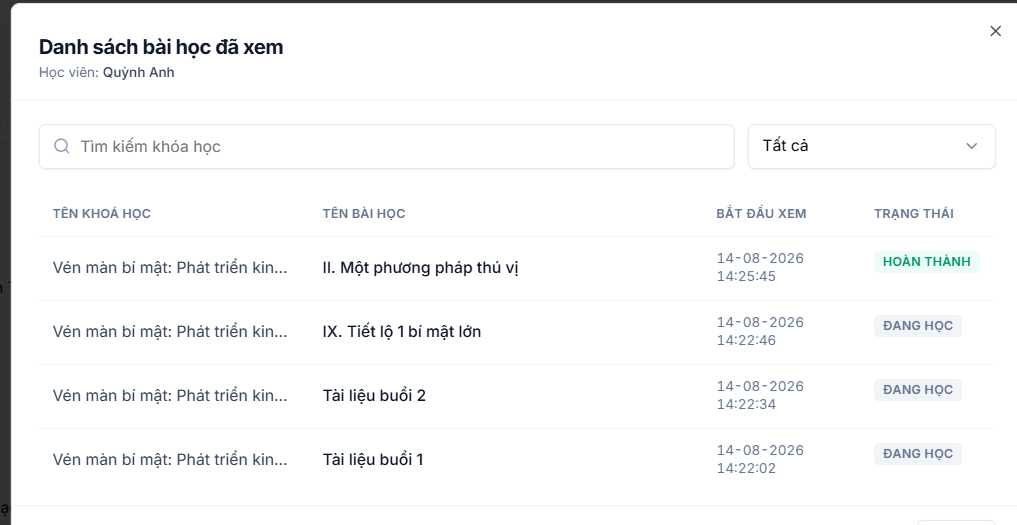Click the search magnifier icon
The image size is (1017, 525).
tap(62, 146)
